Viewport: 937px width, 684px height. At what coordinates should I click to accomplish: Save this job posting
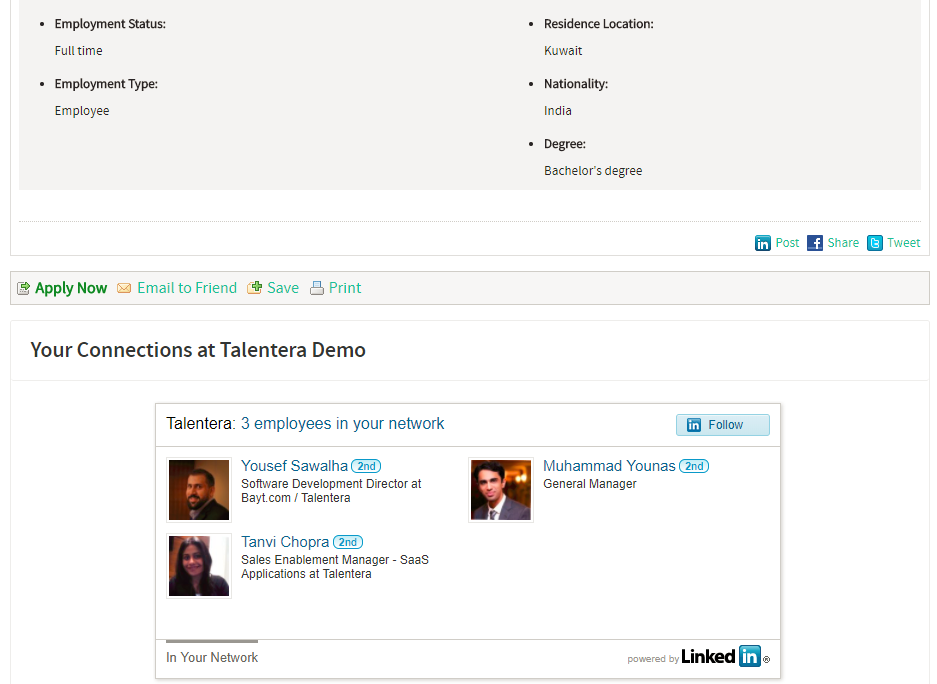click(x=283, y=288)
